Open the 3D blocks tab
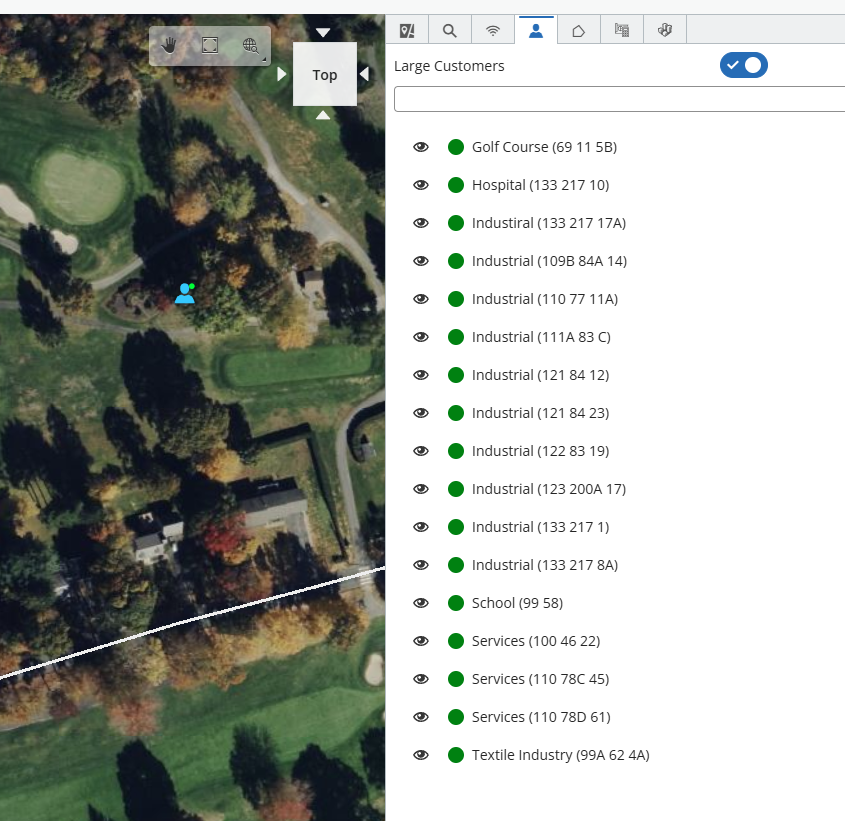Viewport: 845px width, 821px height. click(x=664, y=30)
